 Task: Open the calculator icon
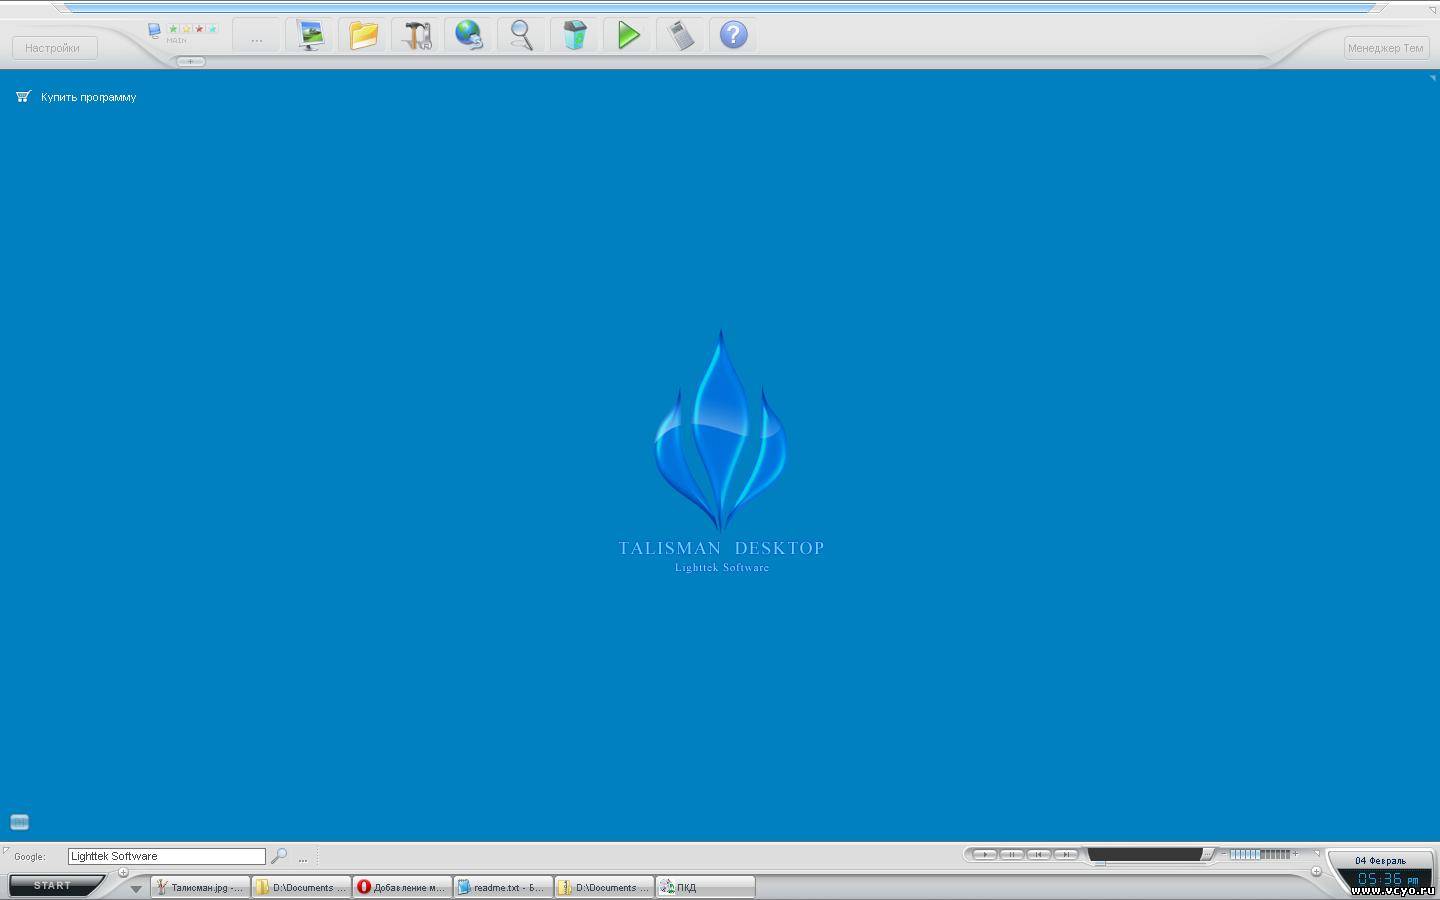tap(681, 36)
